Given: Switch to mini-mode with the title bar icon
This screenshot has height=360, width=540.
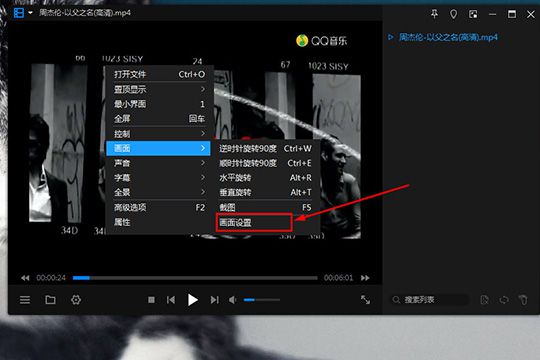Looking at the screenshot, I should (473, 14).
